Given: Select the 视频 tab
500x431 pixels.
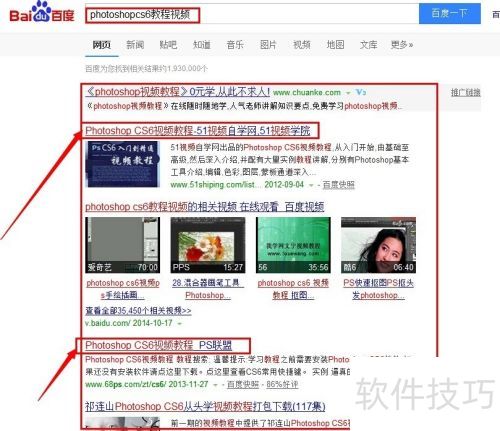Looking at the screenshot, I should coord(302,45).
